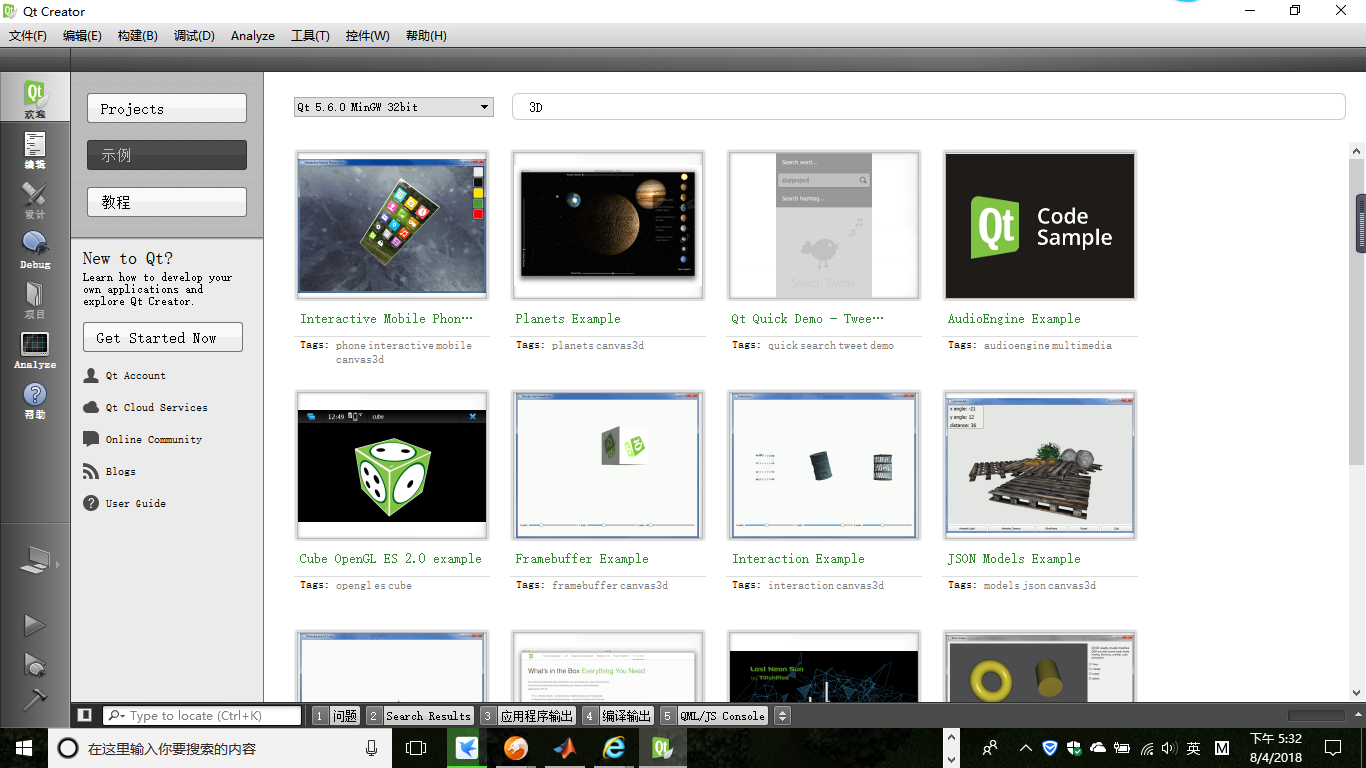Click the Projects button
This screenshot has width=1366, height=768.
click(167, 109)
